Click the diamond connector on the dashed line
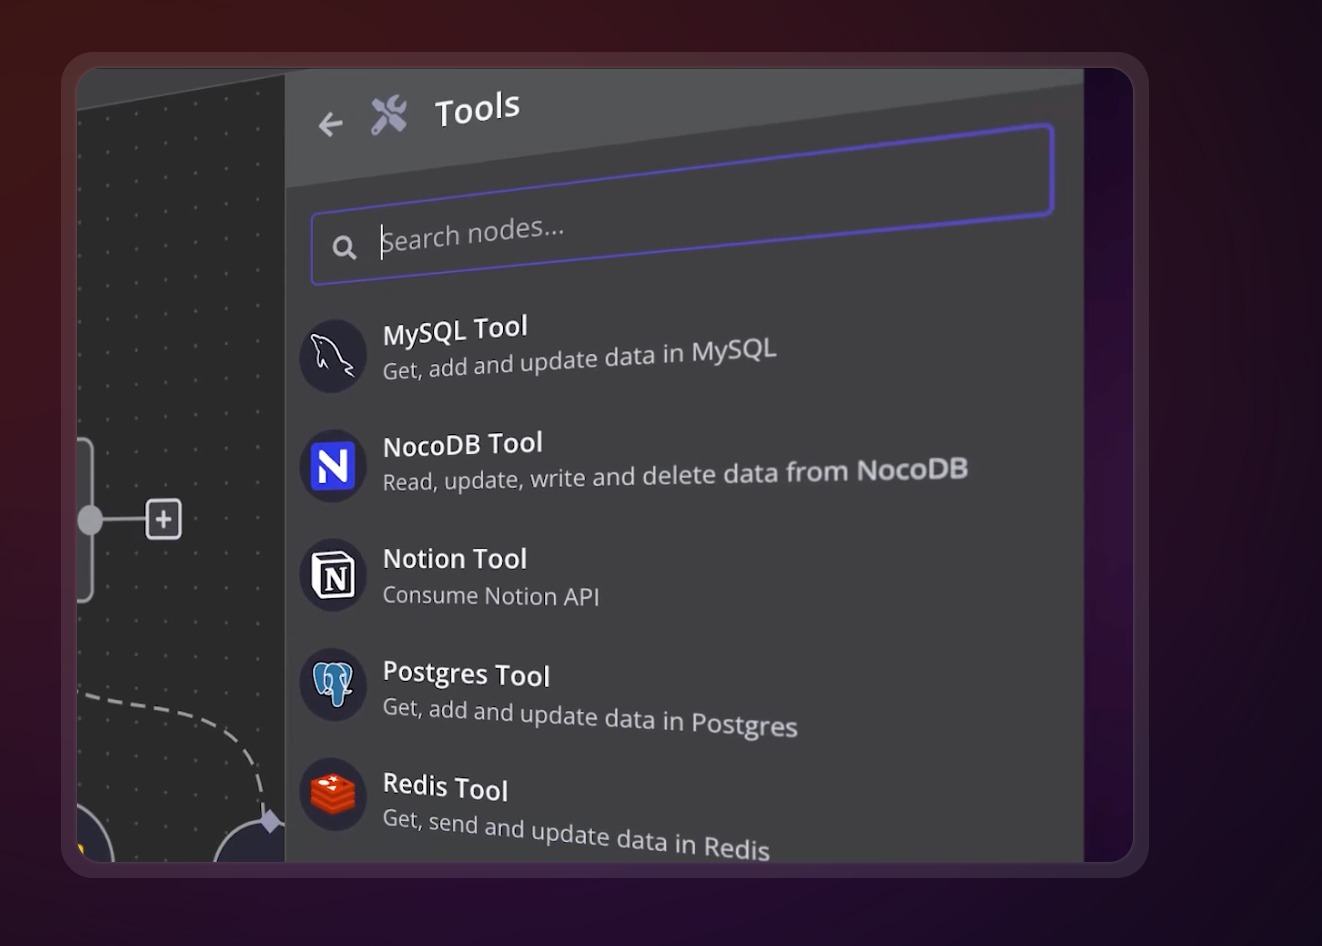Screen dimensions: 1322x946 (x=270, y=821)
